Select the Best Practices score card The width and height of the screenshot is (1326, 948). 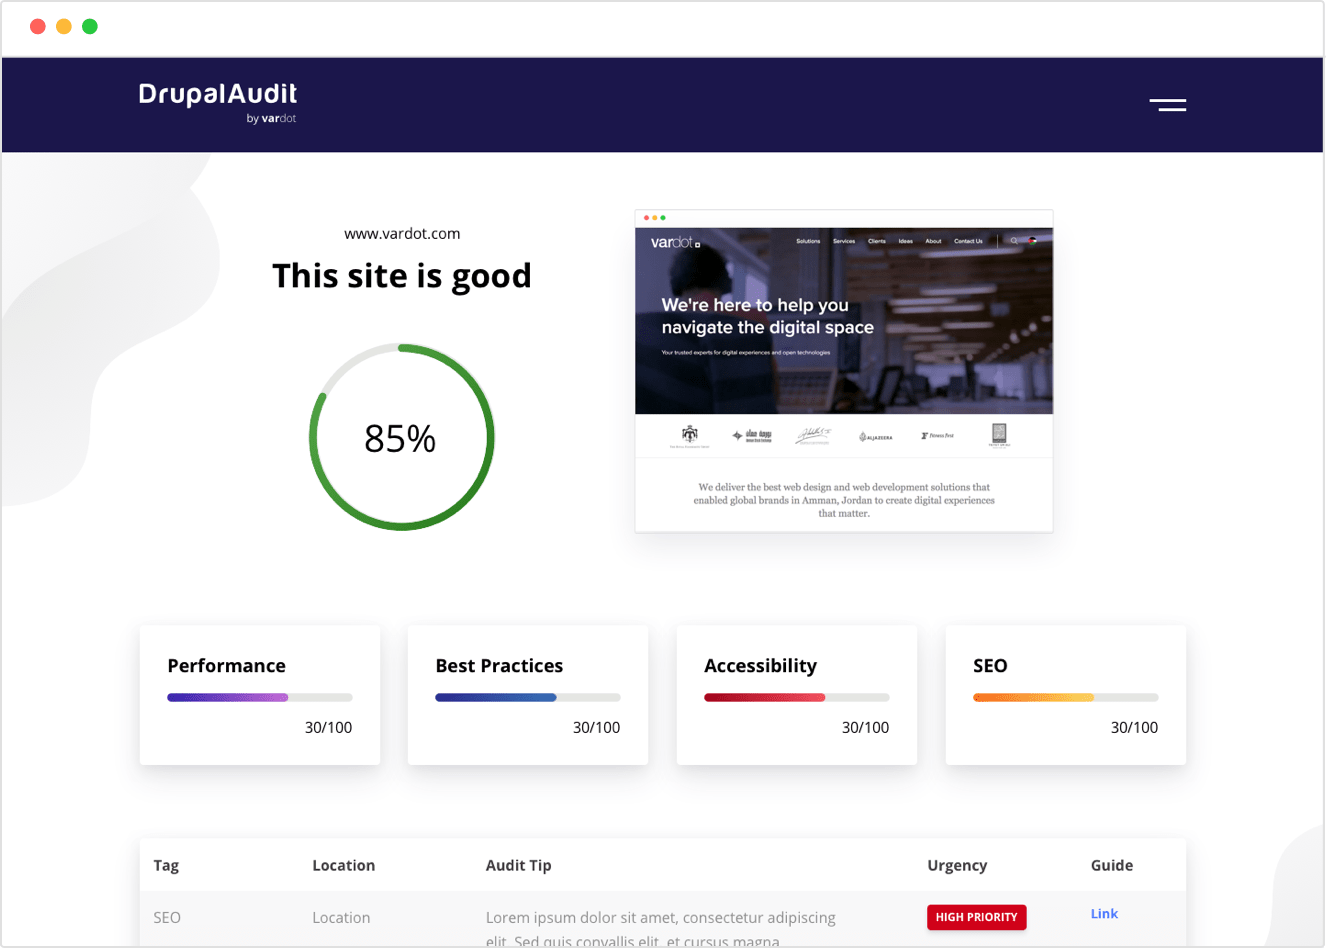[528, 695]
